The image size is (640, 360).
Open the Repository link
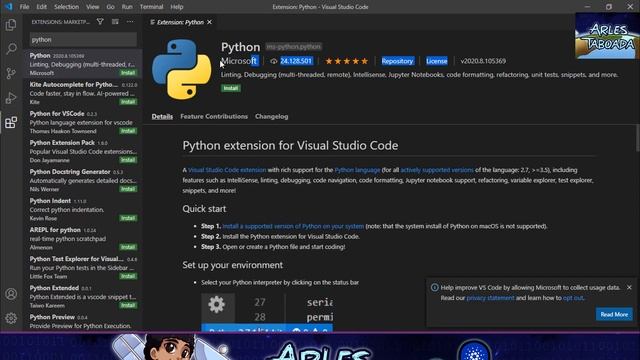coord(397,61)
